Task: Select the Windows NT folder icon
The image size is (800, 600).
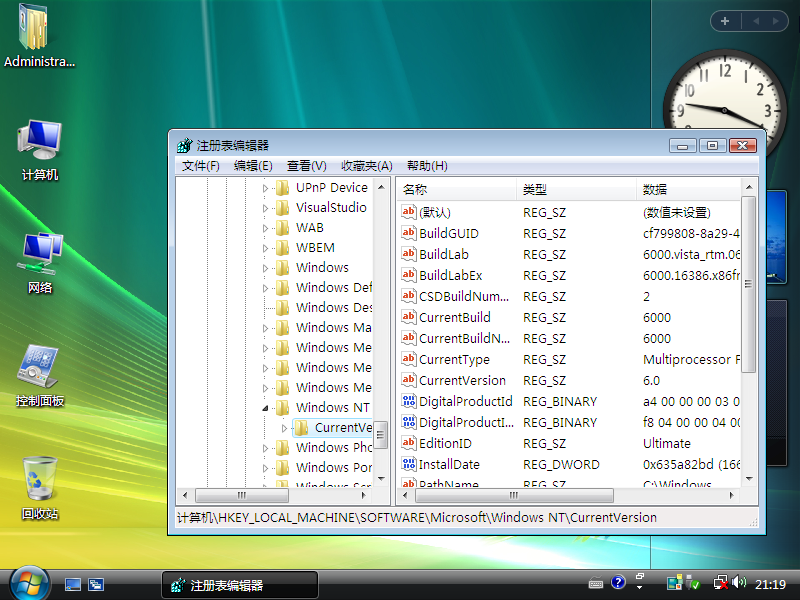Action: (283, 407)
